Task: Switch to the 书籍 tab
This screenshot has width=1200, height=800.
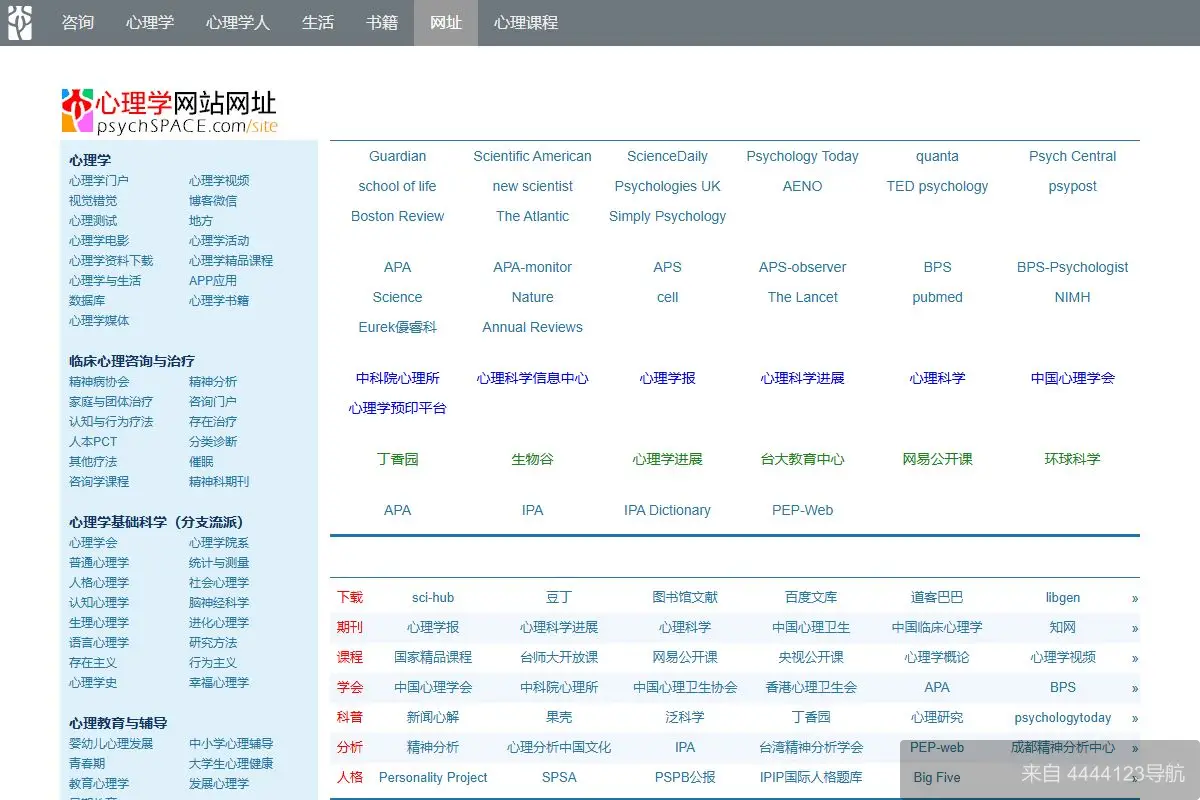Action: pos(382,23)
